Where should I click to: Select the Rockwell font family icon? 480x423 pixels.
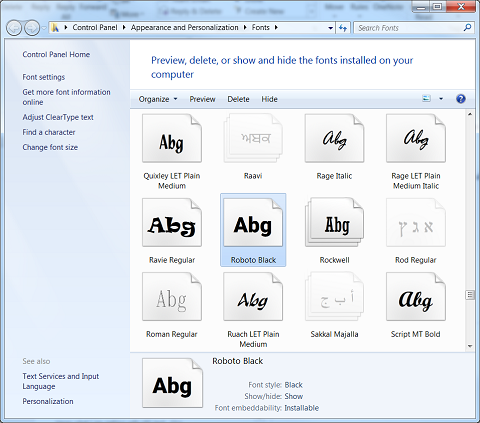(x=334, y=222)
